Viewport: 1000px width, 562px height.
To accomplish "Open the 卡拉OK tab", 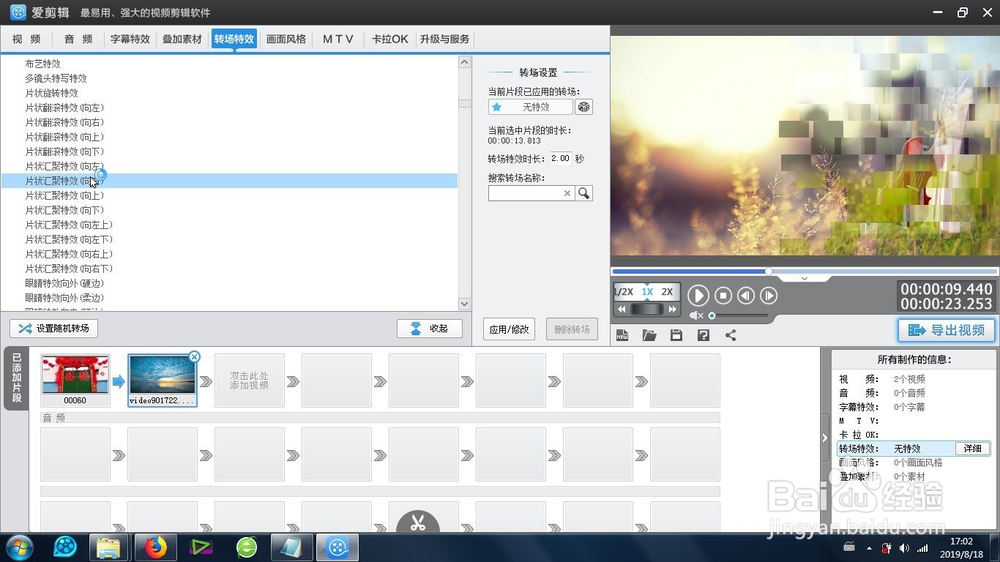I will pos(390,39).
